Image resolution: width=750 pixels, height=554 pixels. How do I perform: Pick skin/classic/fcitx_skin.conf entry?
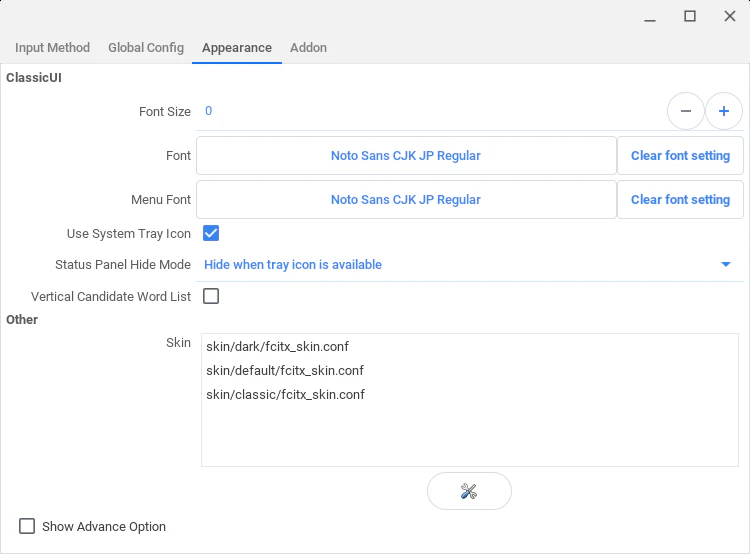469,394
